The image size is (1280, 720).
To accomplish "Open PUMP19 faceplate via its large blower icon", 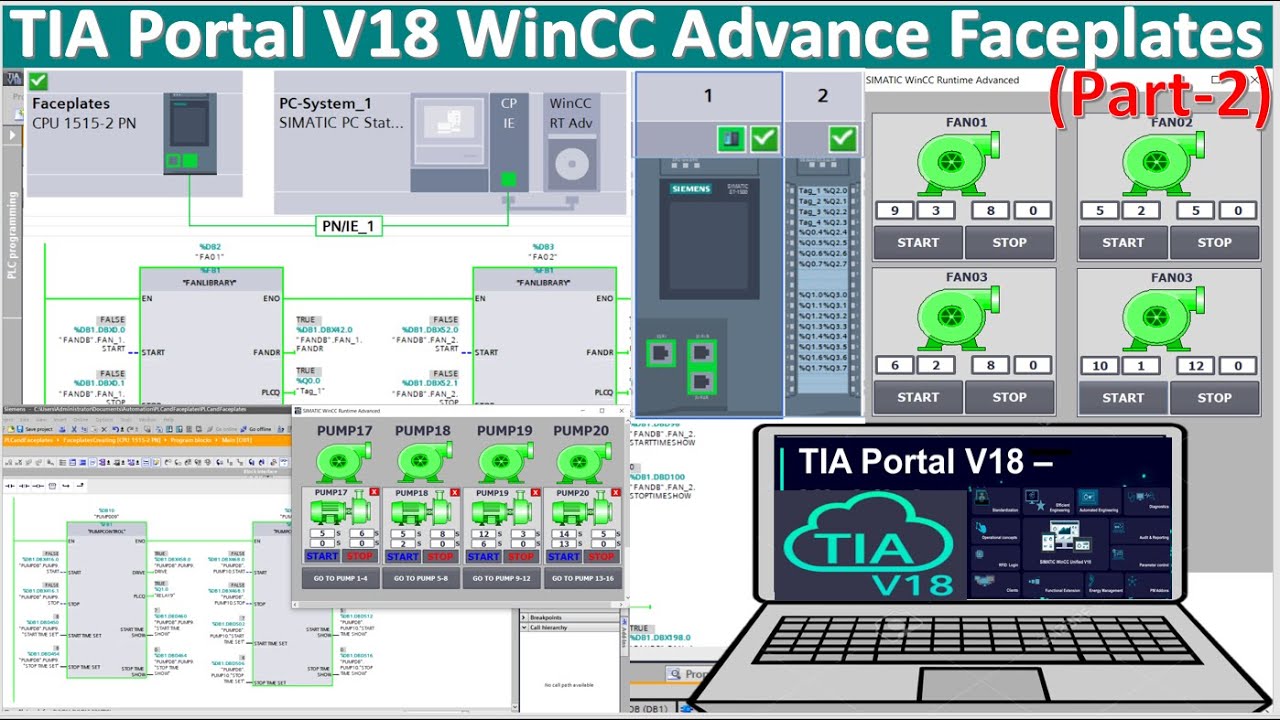I will point(504,463).
